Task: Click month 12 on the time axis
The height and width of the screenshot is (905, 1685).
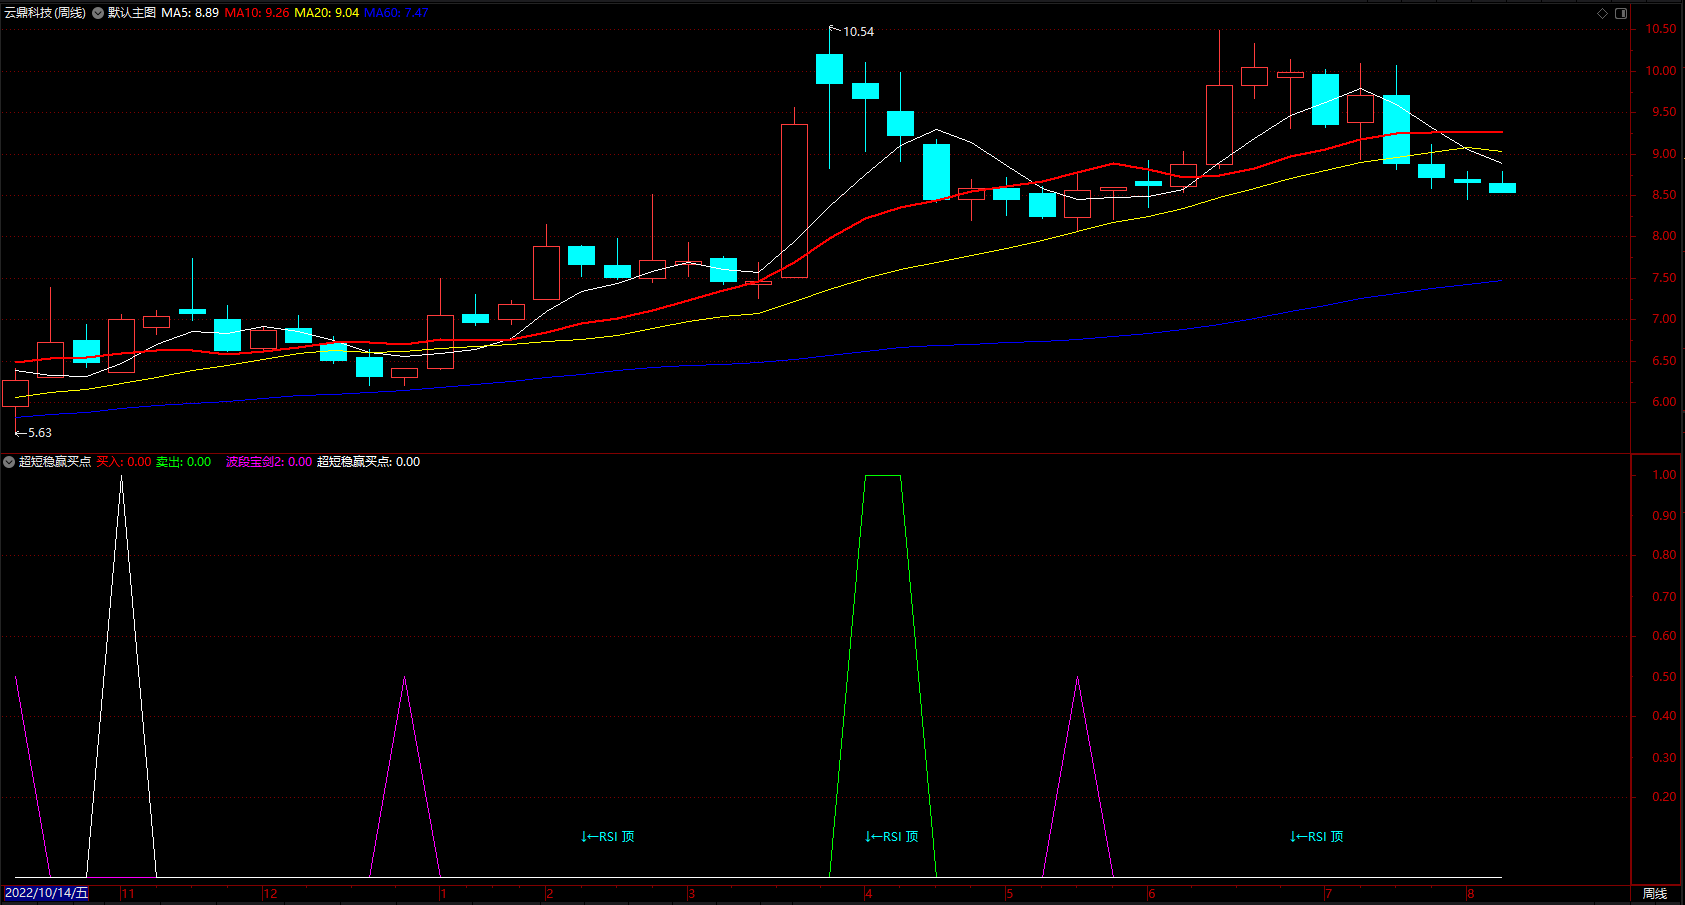Action: [x=270, y=894]
